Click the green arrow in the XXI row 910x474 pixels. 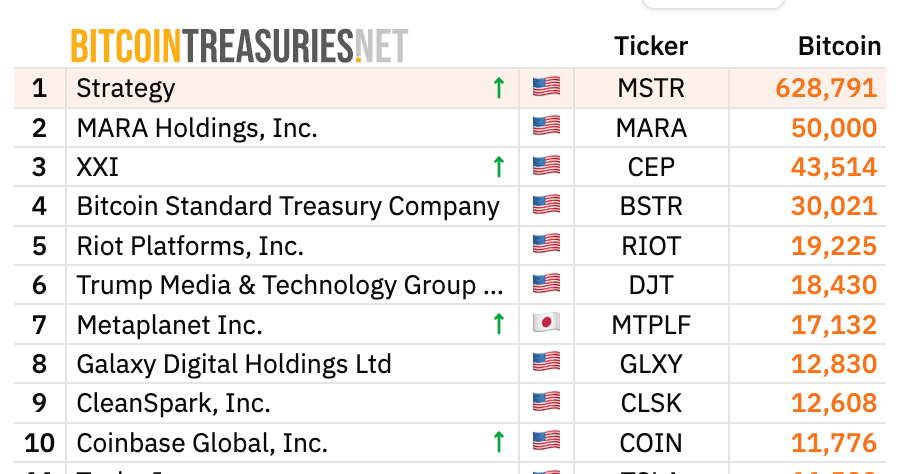499,167
